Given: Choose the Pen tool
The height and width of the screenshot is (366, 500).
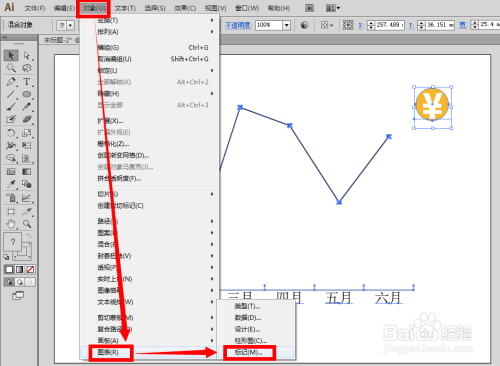Looking at the screenshot, I should pyautogui.click(x=11, y=81).
